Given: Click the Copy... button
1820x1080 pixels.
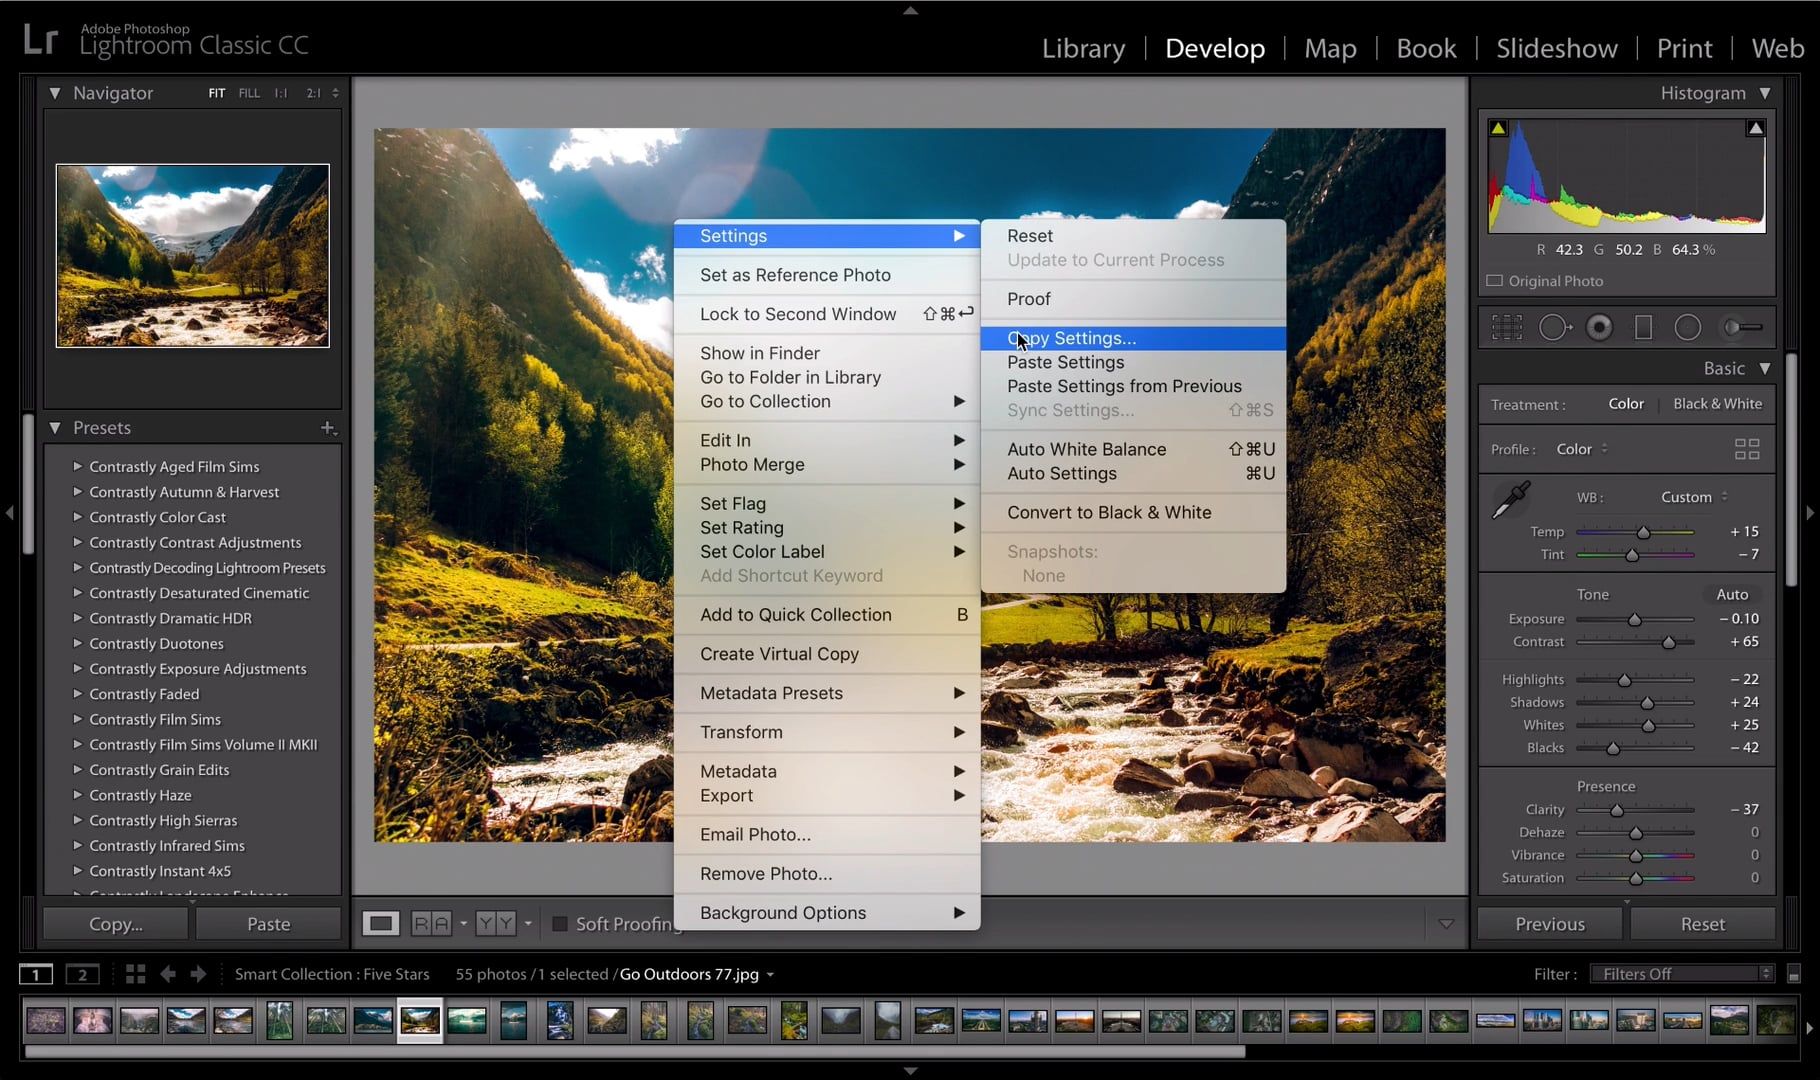Looking at the screenshot, I should coord(116,924).
